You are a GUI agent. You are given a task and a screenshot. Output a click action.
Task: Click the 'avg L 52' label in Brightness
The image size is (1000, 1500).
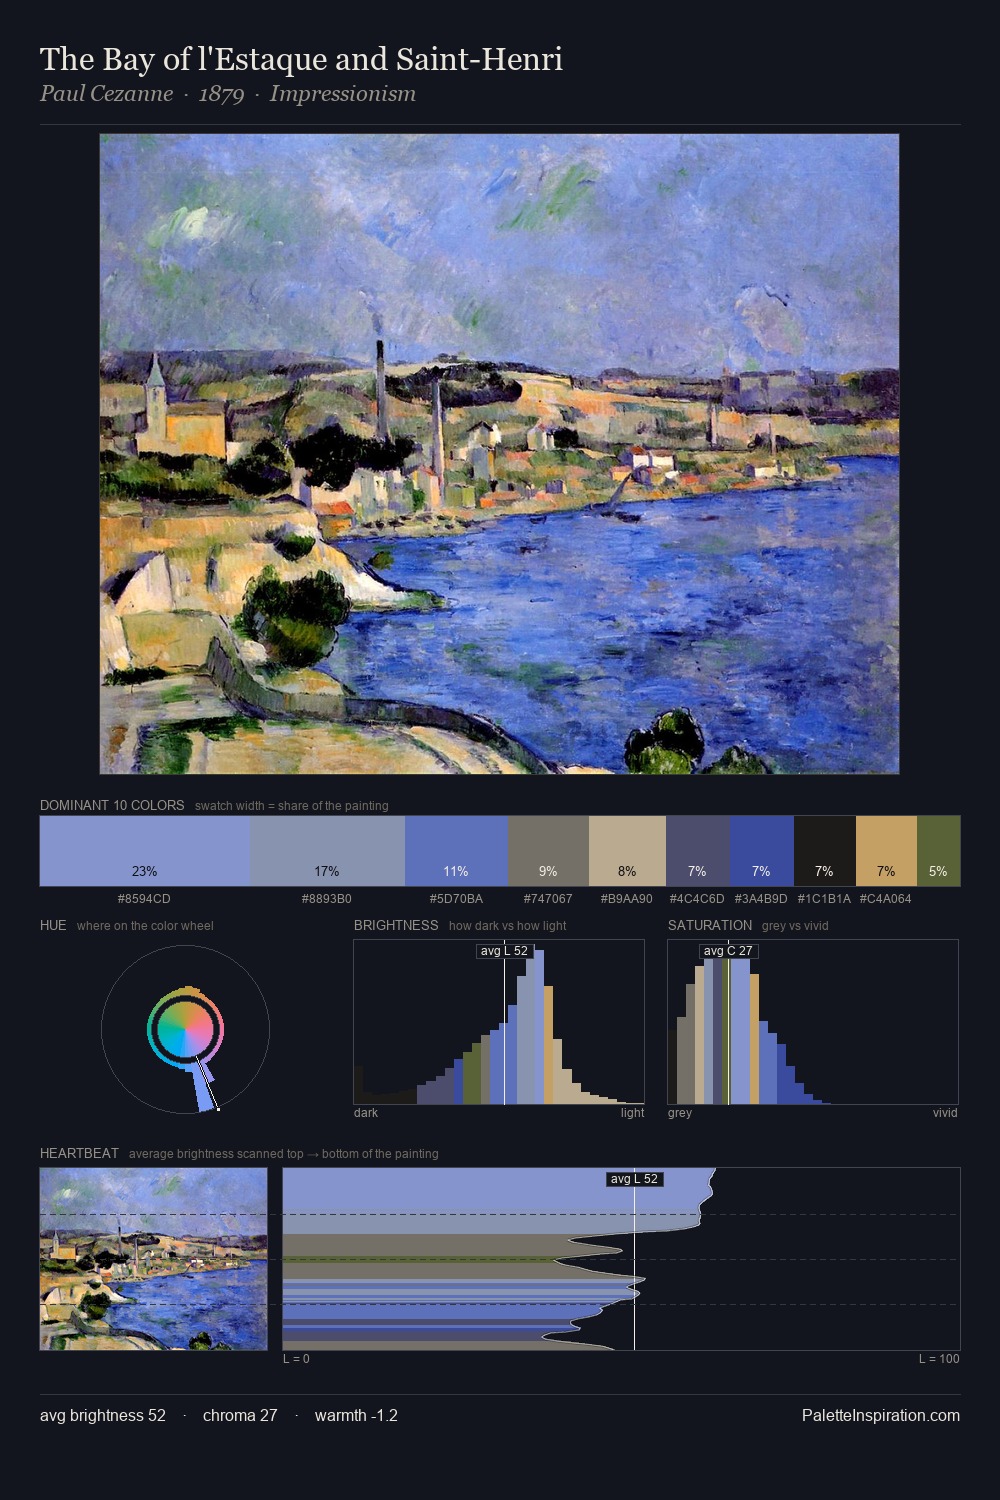tap(504, 951)
